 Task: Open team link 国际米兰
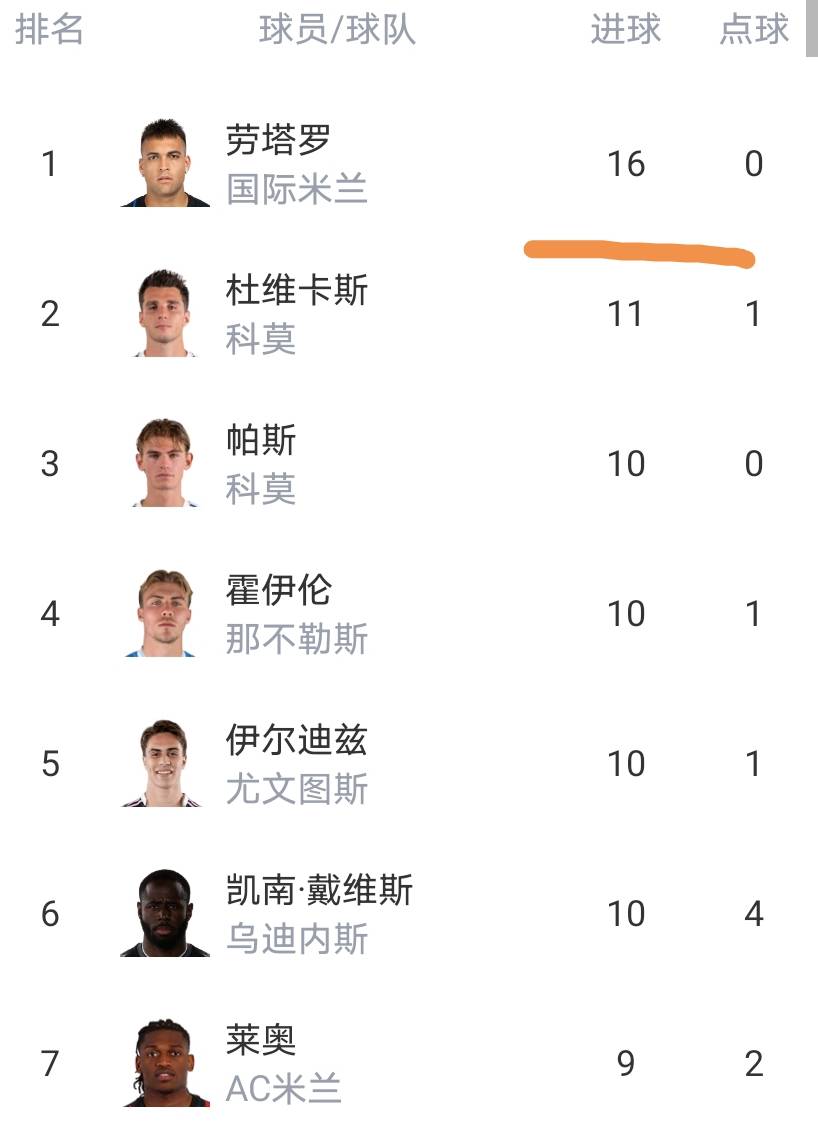coord(297,189)
